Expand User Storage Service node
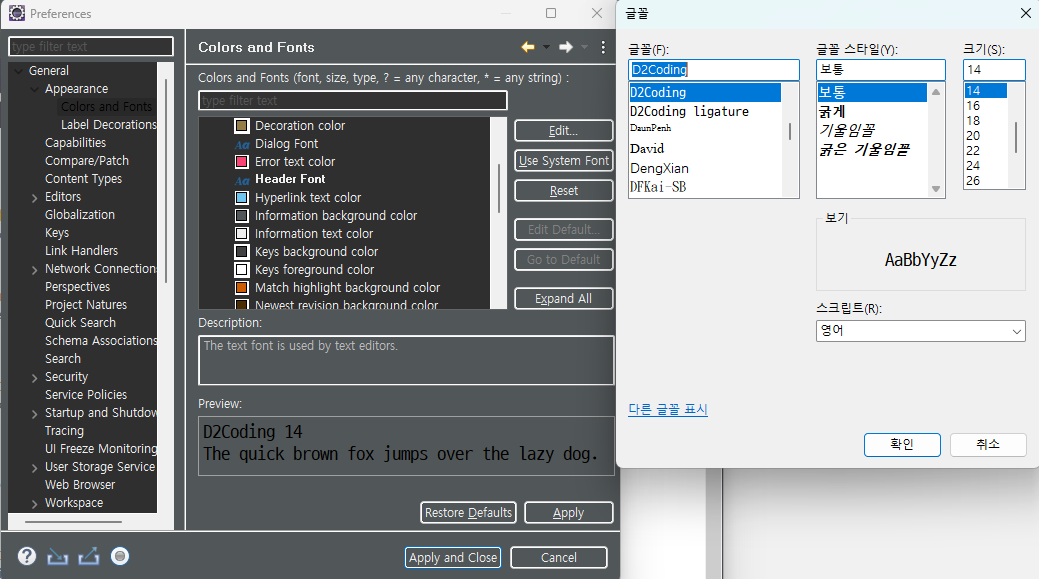The height and width of the screenshot is (579, 1039). (x=34, y=468)
